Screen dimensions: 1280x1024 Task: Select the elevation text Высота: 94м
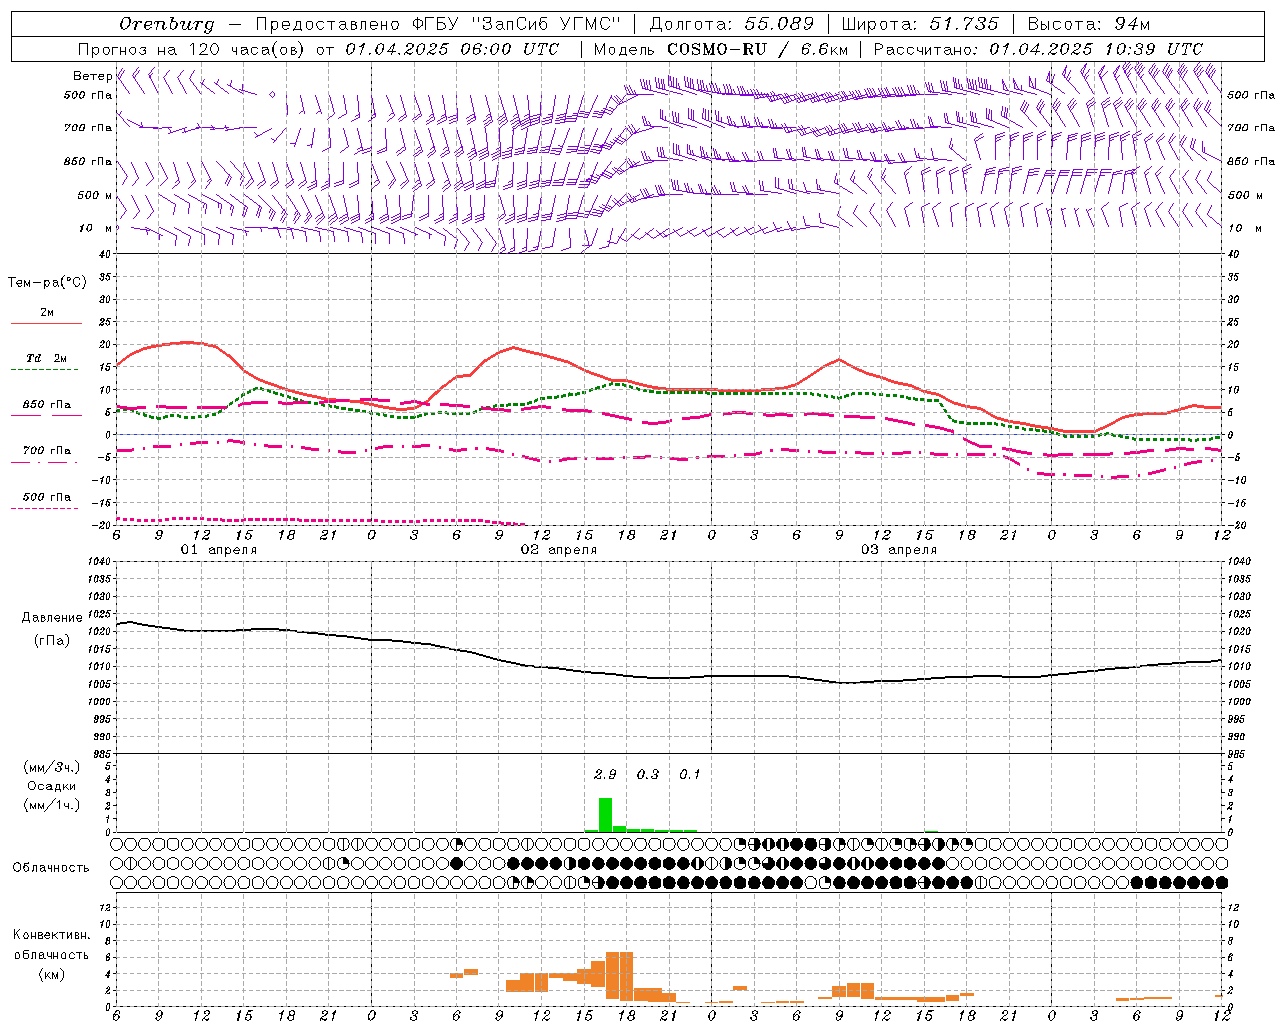[1088, 24]
